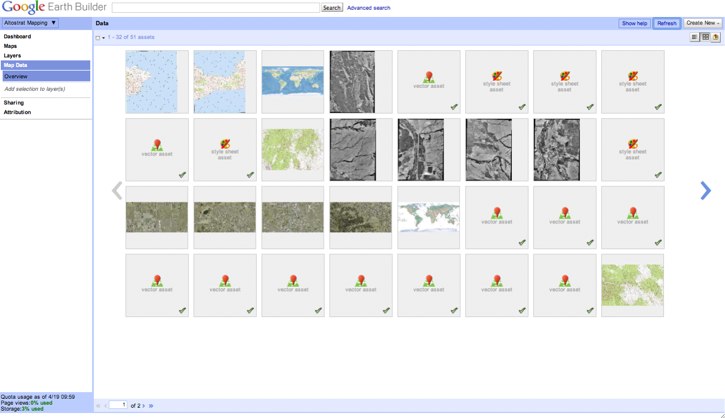Click the upload icon beside view buttons
This screenshot has width=725, height=418.
[716, 37]
